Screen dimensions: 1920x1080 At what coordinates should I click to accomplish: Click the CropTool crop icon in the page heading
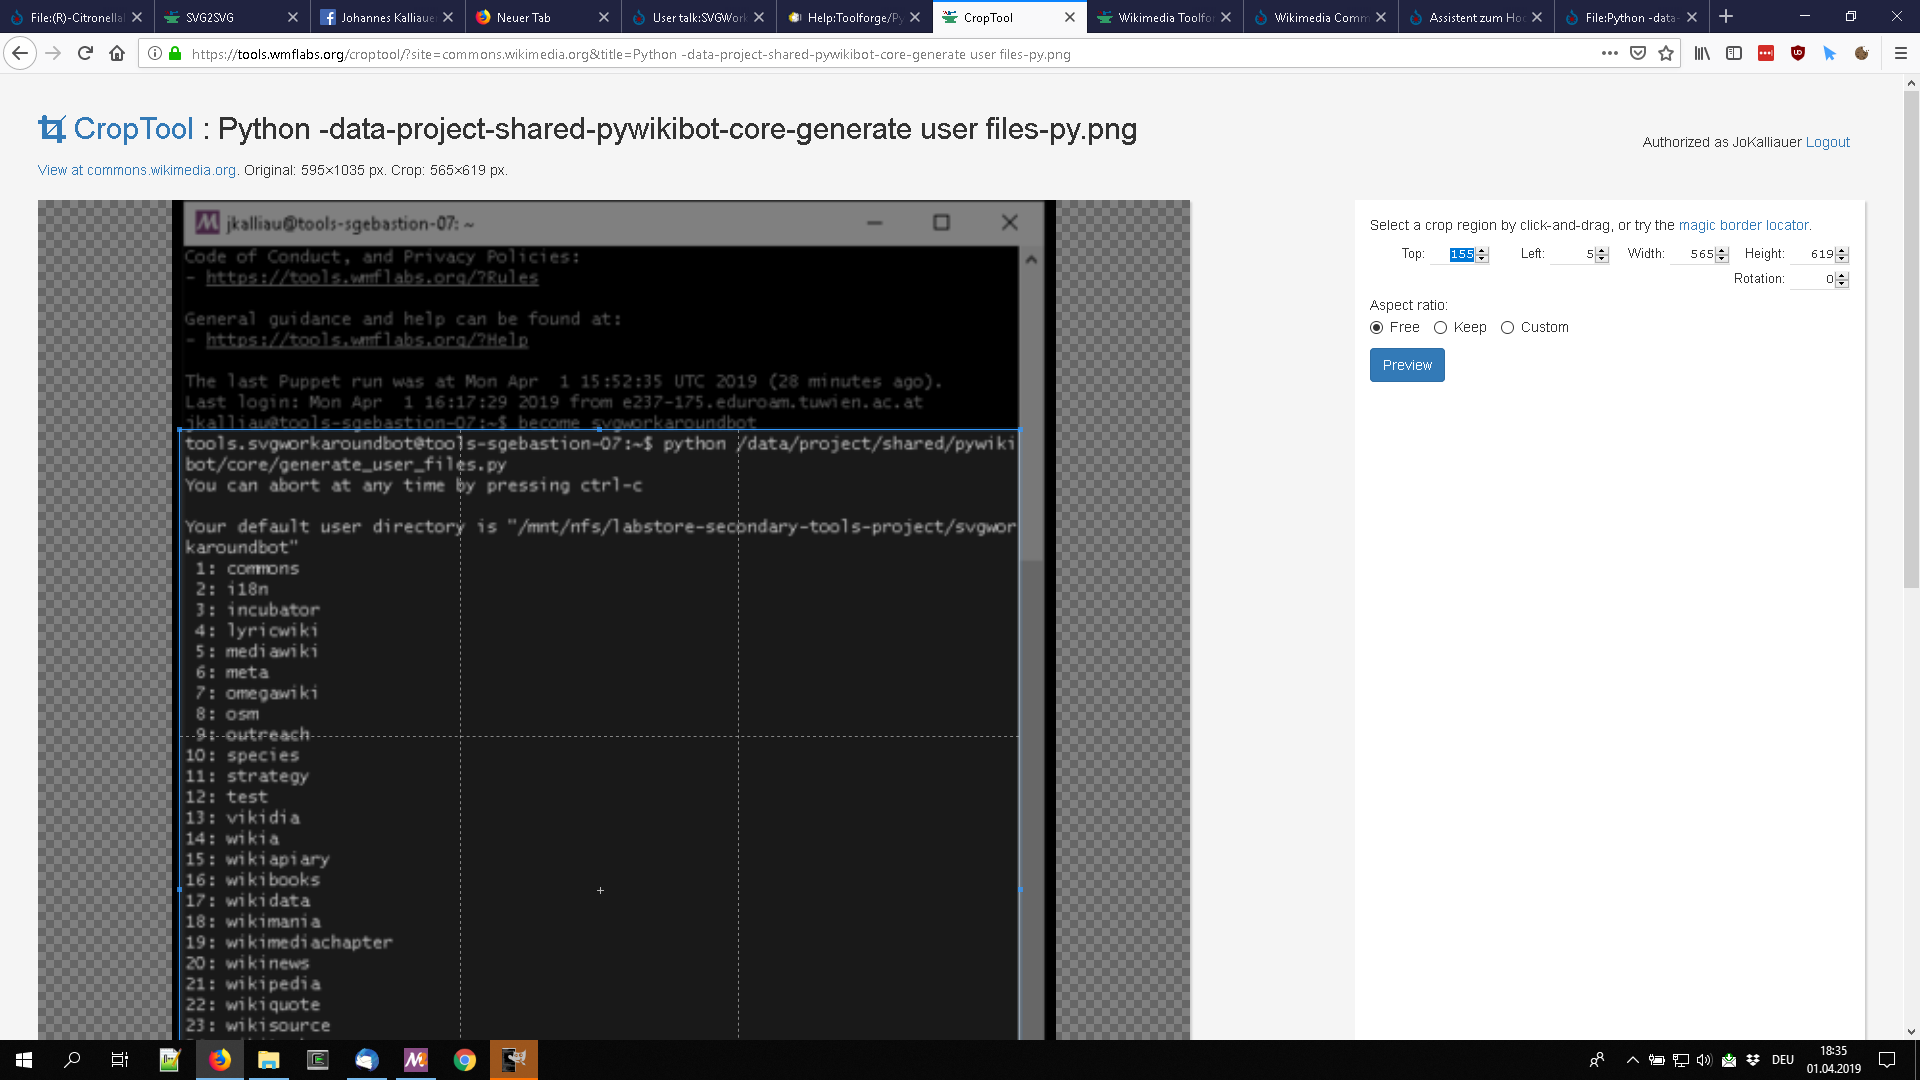tap(52, 128)
